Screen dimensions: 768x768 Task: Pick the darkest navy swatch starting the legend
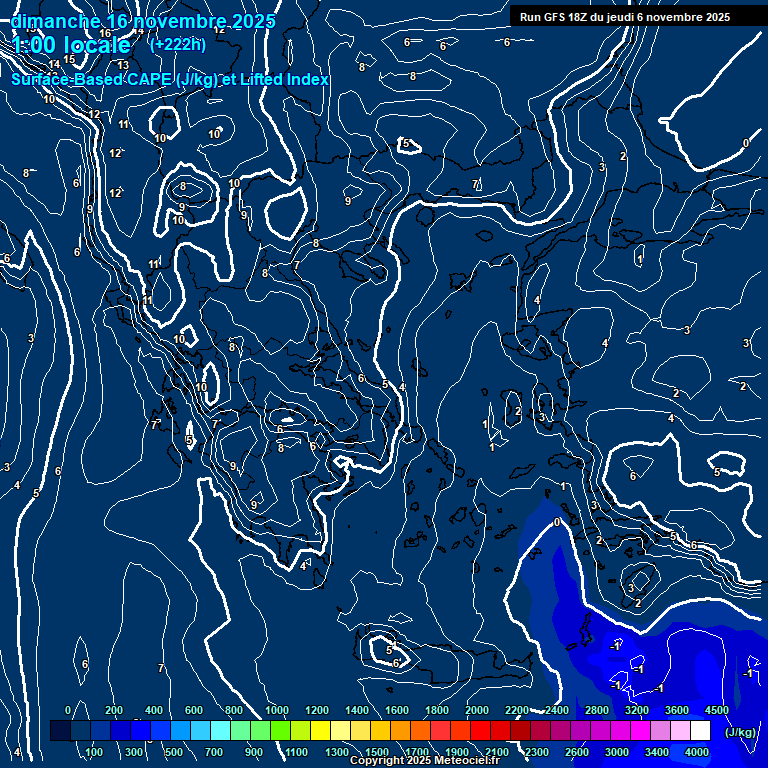[60, 730]
